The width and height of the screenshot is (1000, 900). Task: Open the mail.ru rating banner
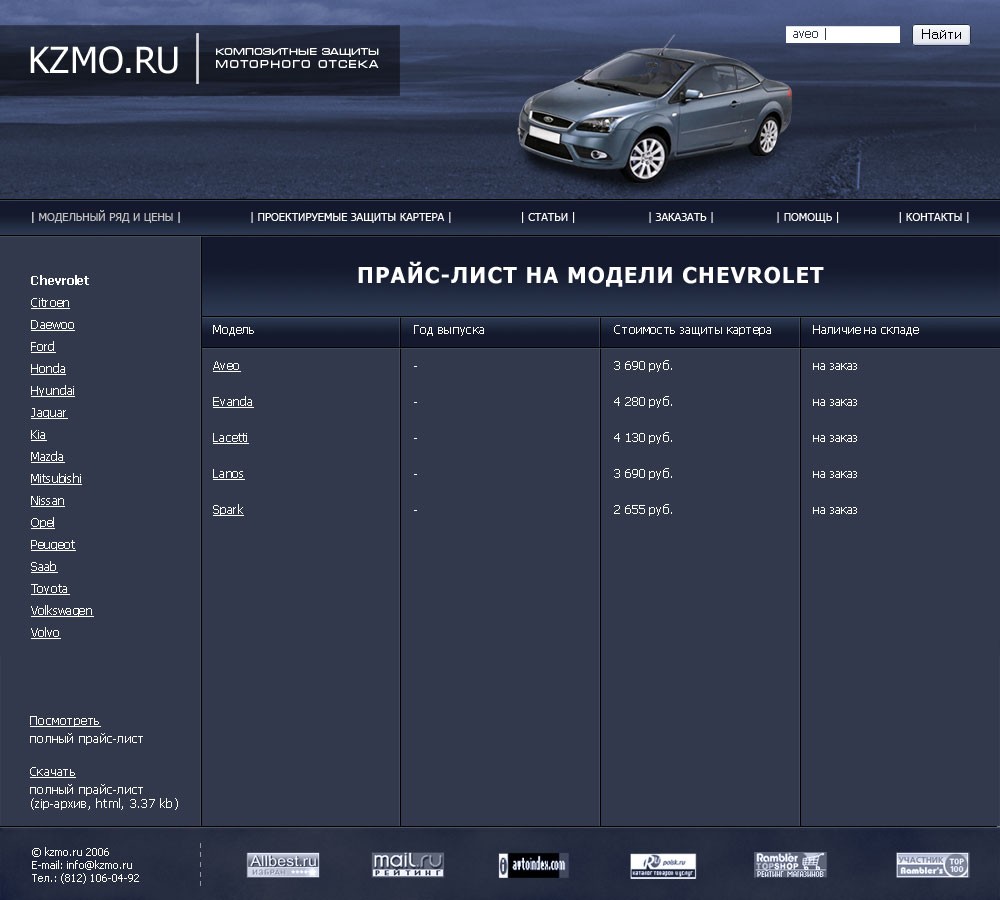(408, 865)
